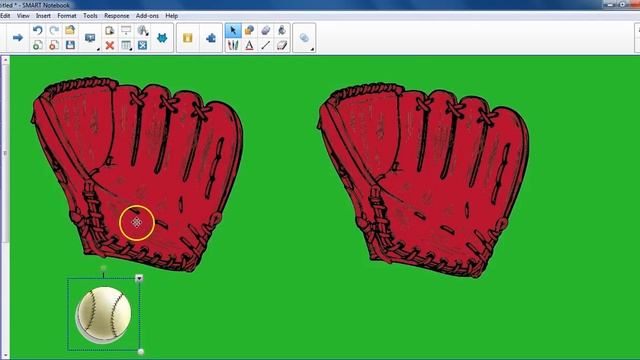Open the Format menu
This screenshot has height=360, width=640.
tap(67, 16)
